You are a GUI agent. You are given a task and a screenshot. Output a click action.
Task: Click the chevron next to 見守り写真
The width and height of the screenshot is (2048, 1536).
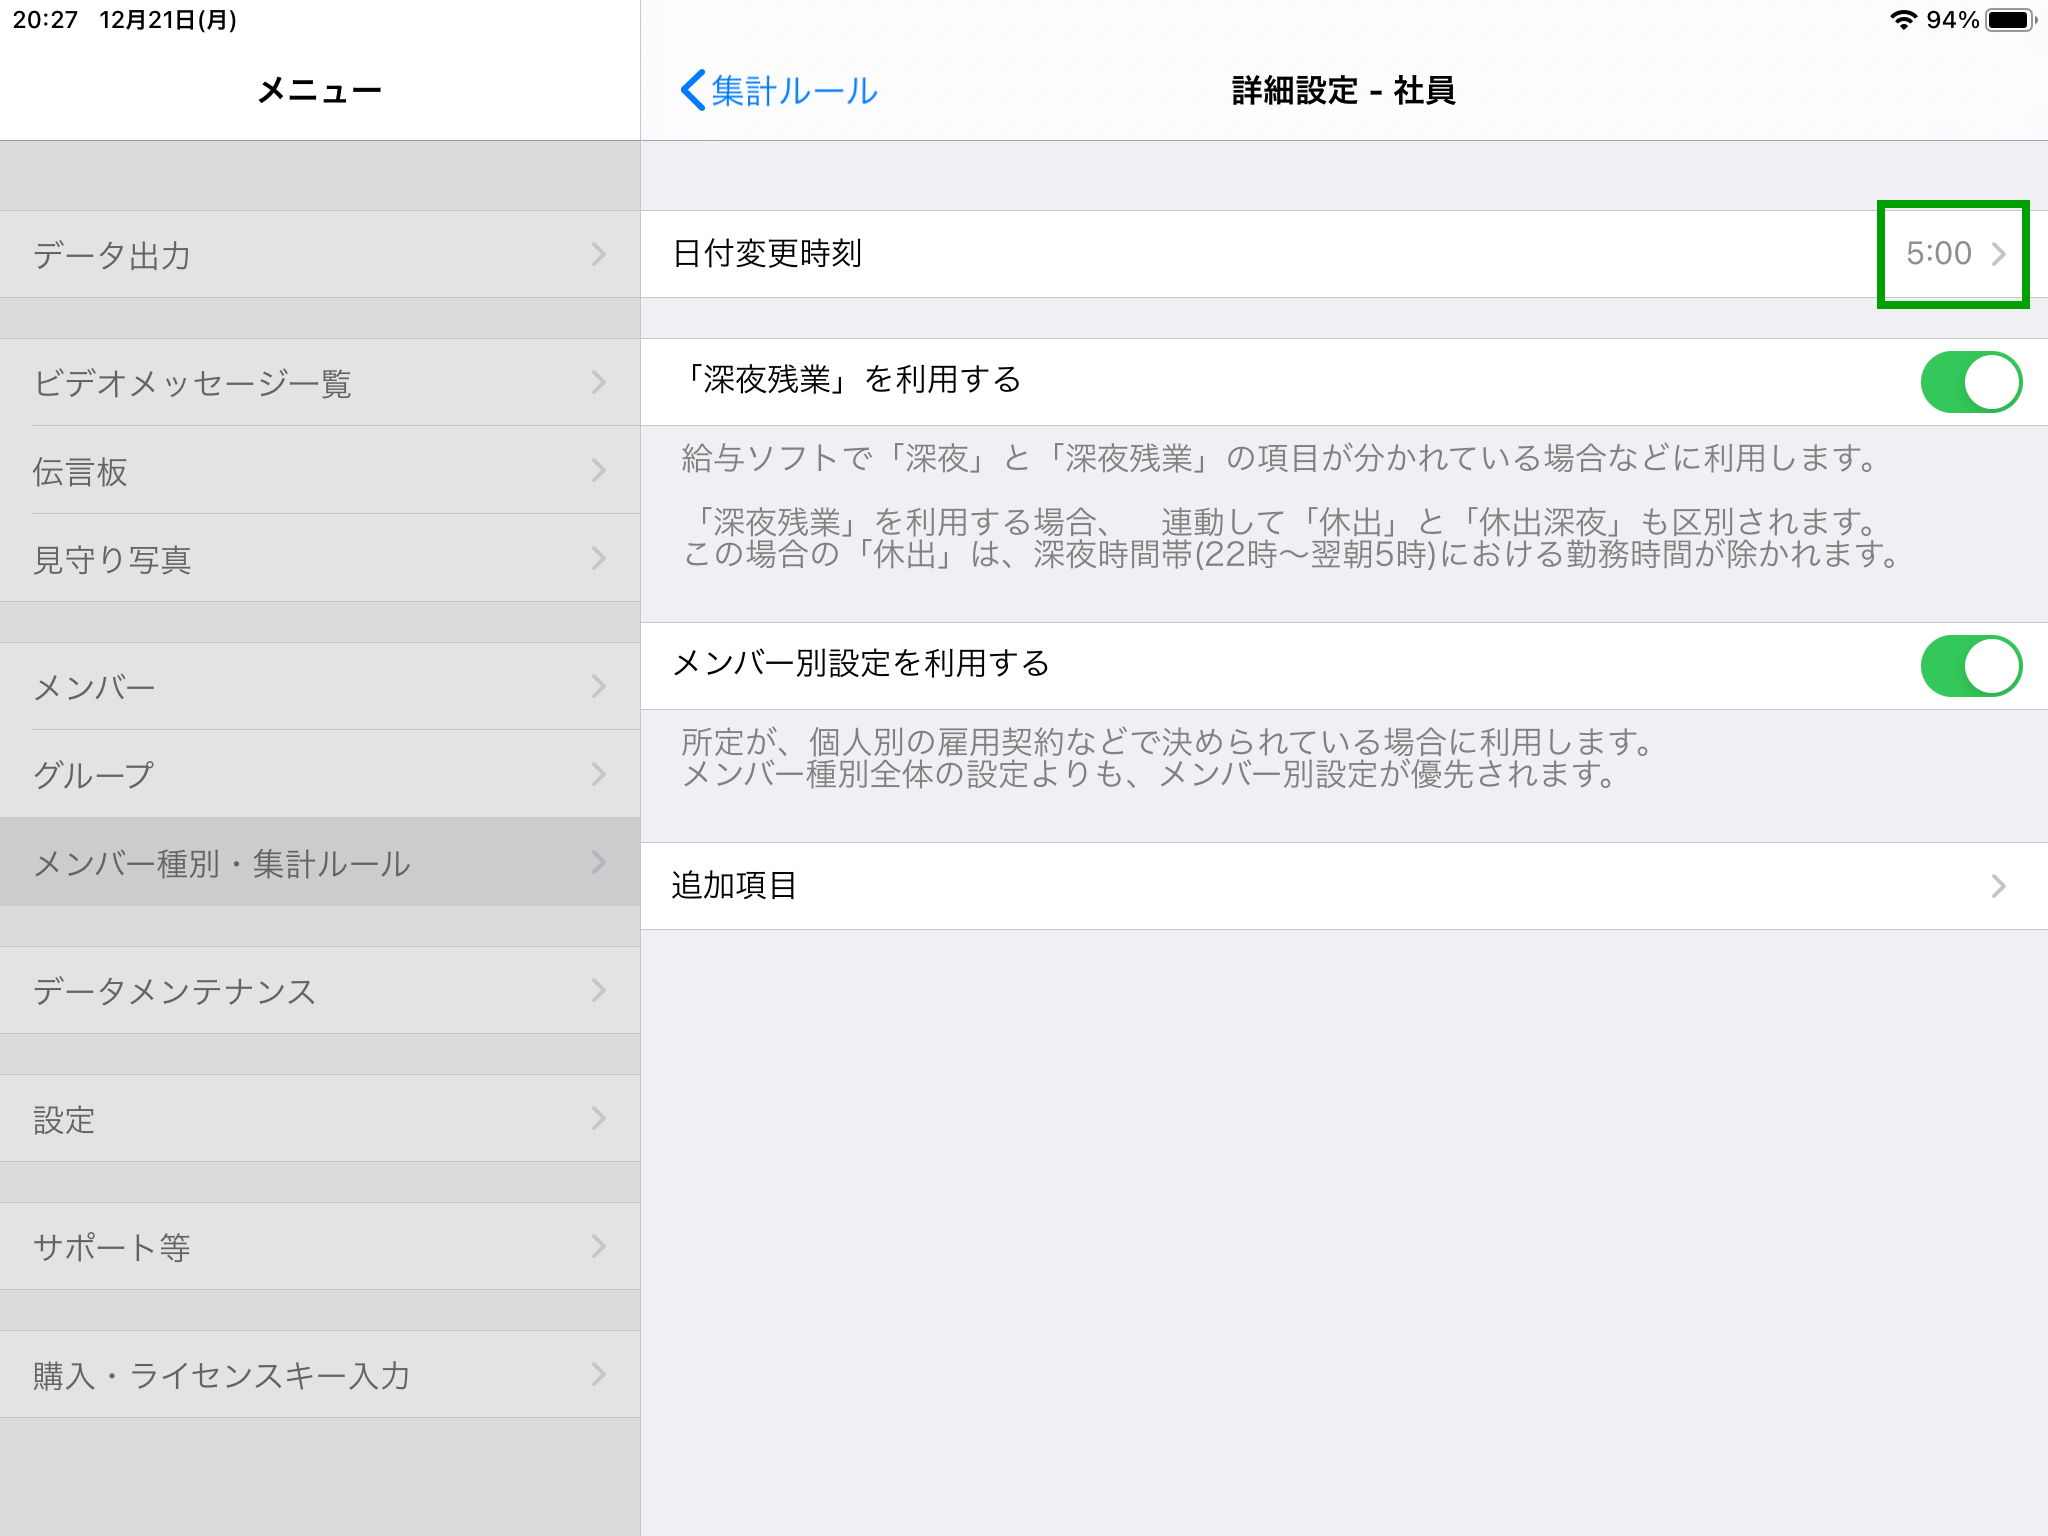pos(598,558)
